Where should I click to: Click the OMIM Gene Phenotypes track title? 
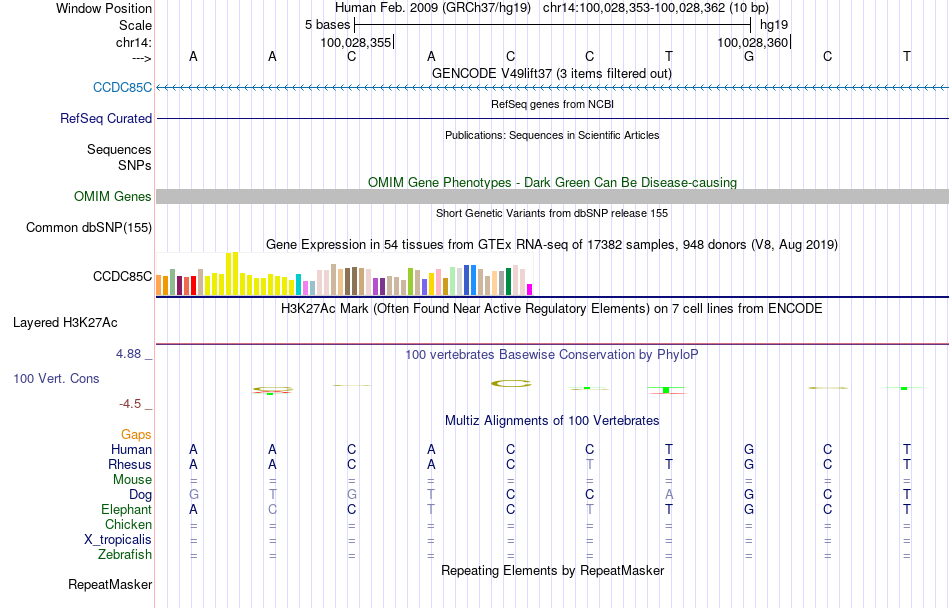[x=553, y=182]
